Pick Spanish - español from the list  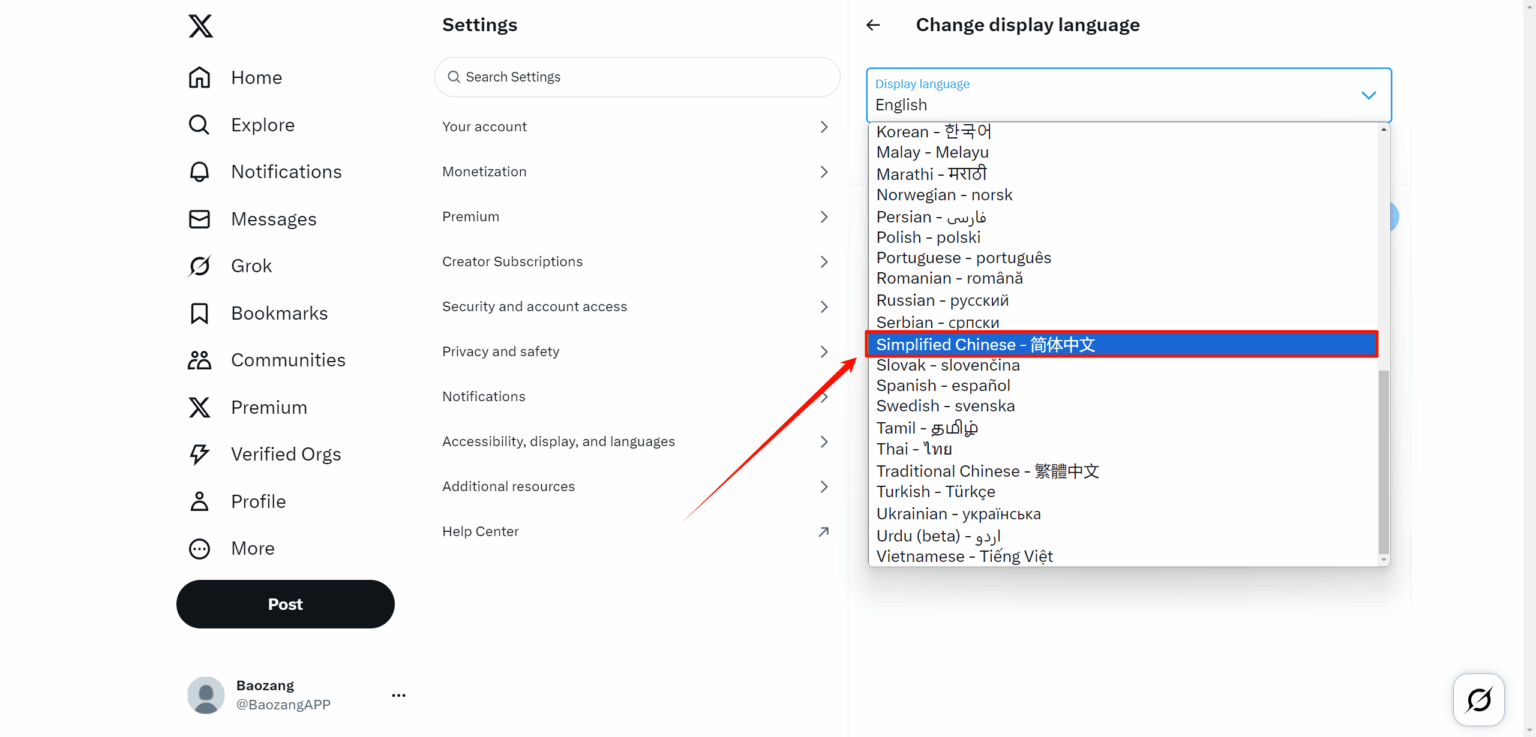coord(943,385)
